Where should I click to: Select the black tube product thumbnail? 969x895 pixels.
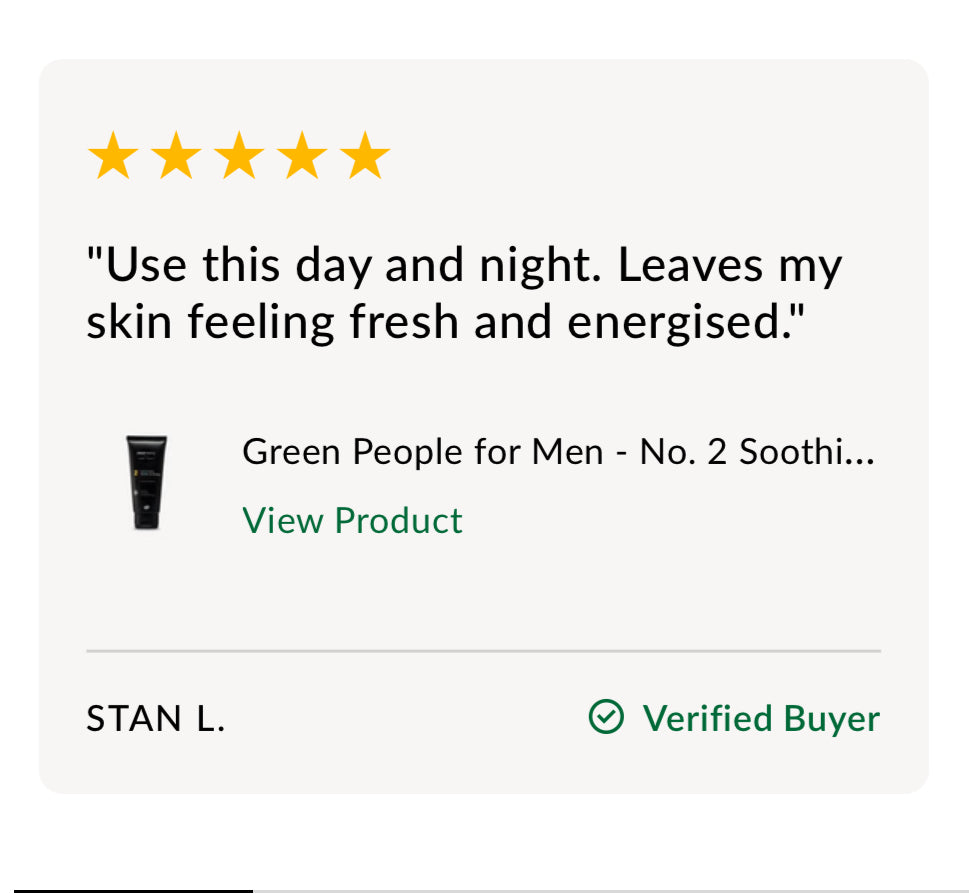click(x=146, y=483)
